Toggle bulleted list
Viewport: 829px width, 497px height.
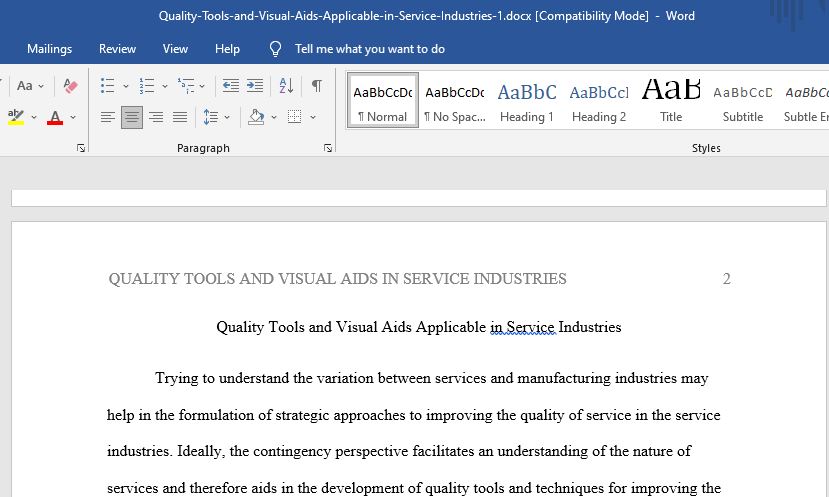click(108, 86)
